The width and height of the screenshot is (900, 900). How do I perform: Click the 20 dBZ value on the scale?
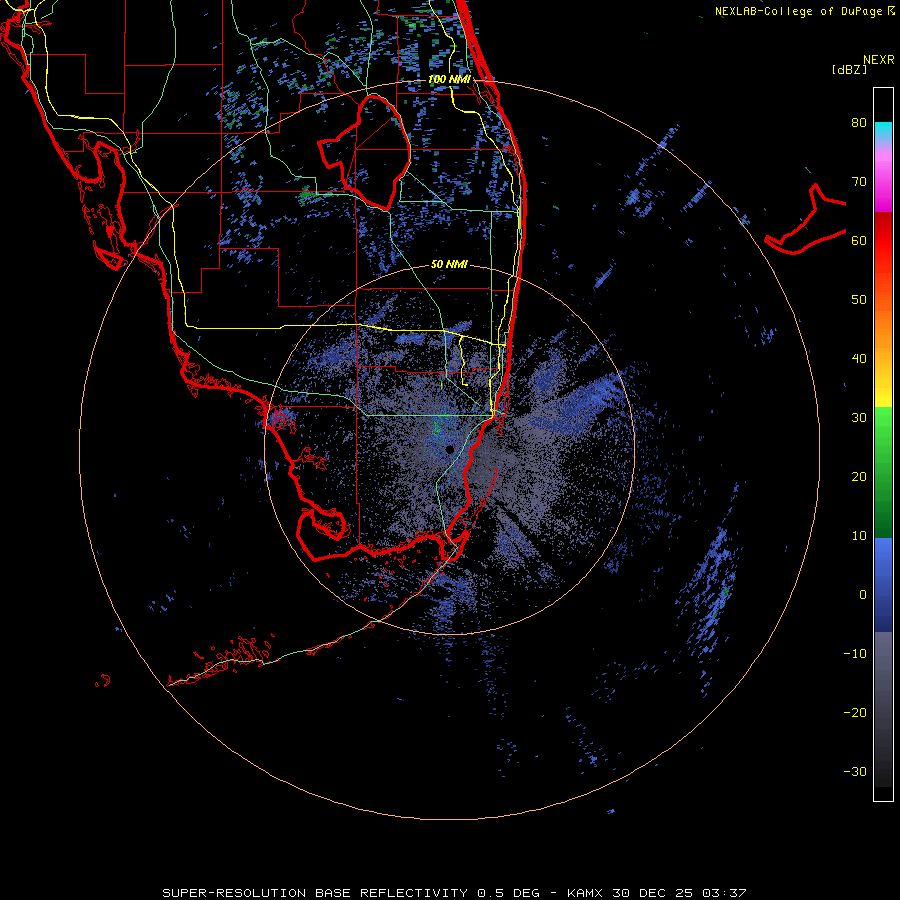[859, 477]
